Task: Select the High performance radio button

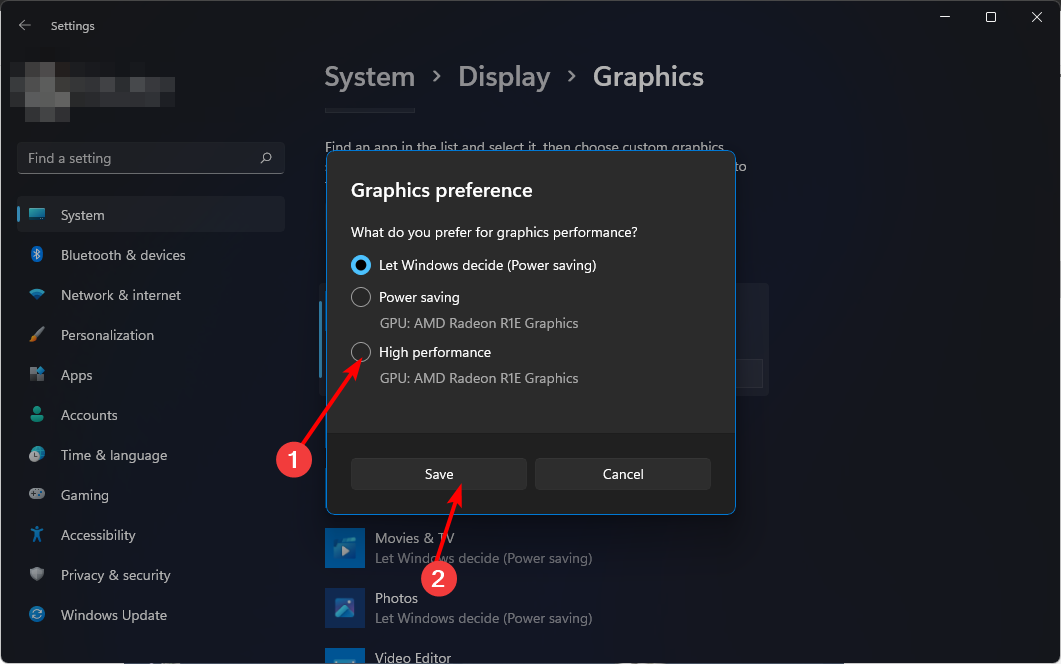Action: pyautogui.click(x=361, y=352)
